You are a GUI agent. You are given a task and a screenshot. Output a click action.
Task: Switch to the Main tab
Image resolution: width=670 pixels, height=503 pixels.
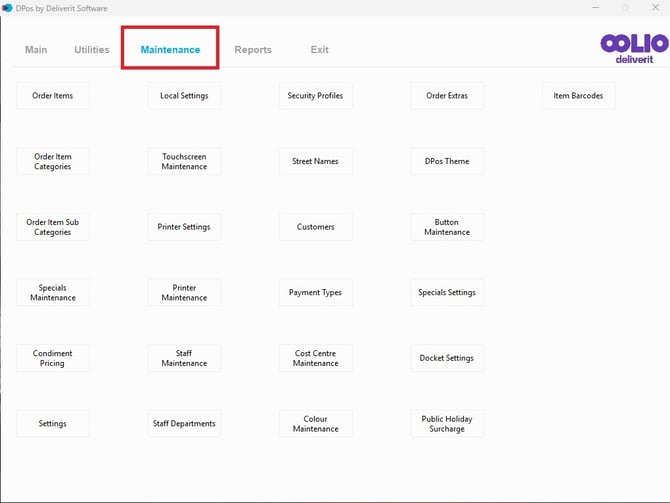[x=36, y=50]
